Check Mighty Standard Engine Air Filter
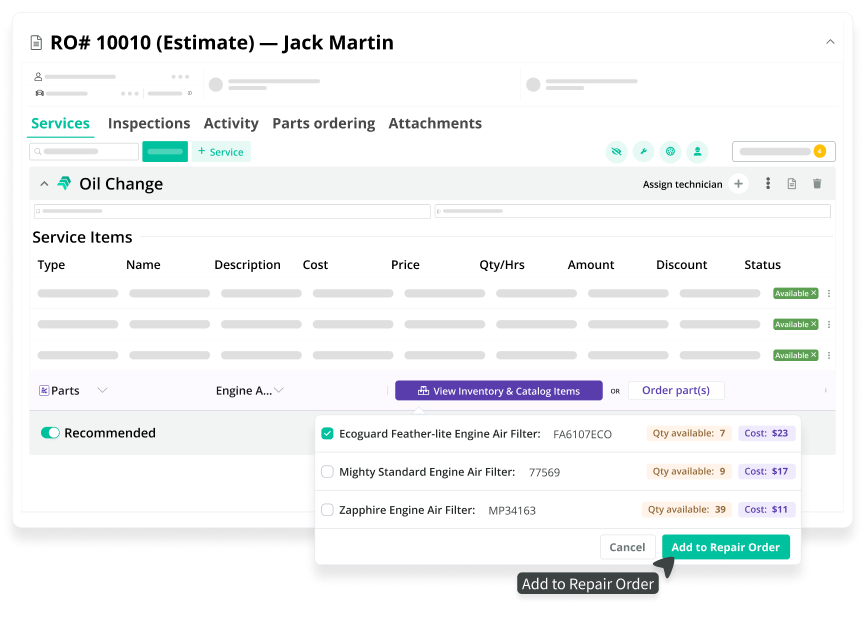The image size is (864, 620). [x=327, y=472]
